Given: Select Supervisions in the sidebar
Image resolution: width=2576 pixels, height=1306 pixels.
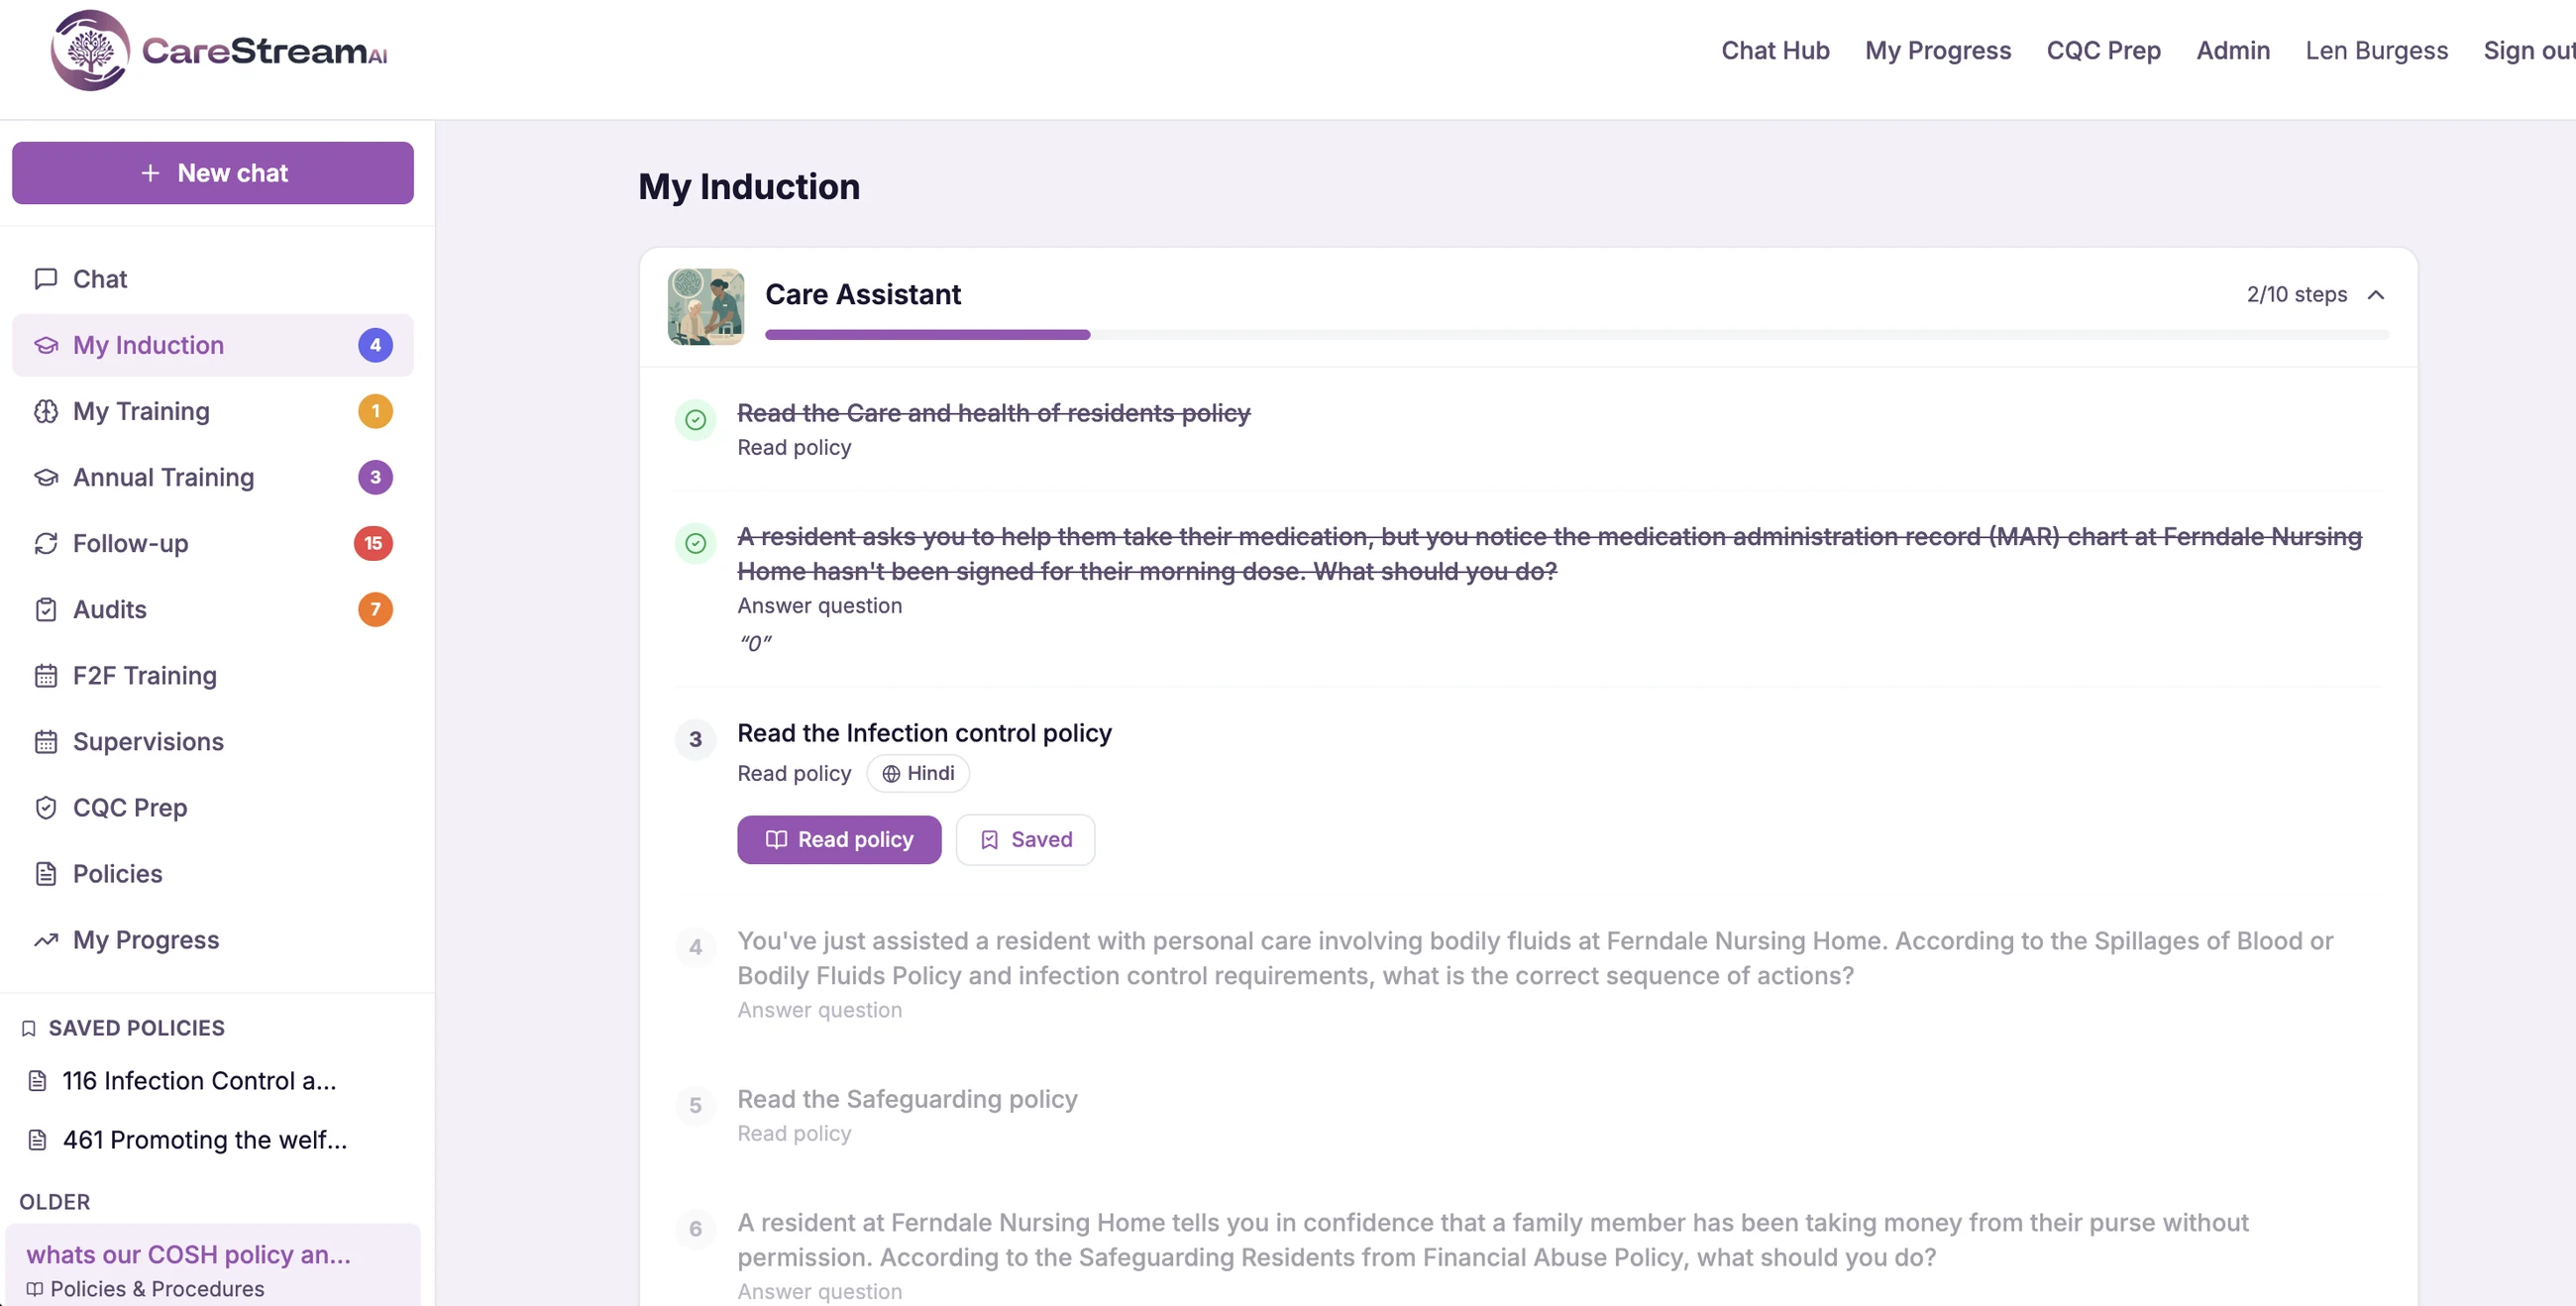Looking at the screenshot, I should click(213, 741).
